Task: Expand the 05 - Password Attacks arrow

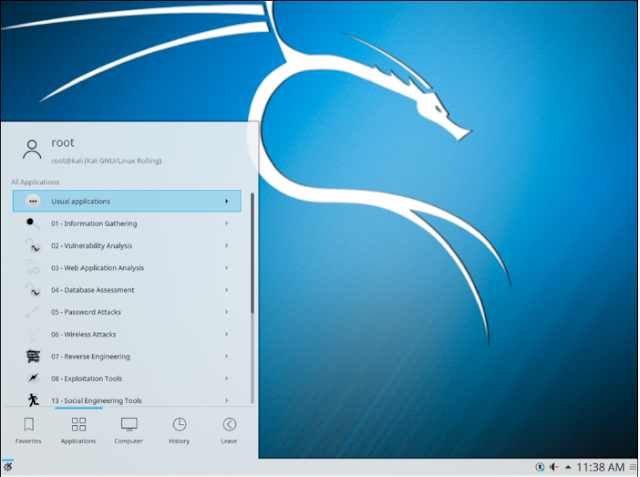Action: tap(227, 312)
